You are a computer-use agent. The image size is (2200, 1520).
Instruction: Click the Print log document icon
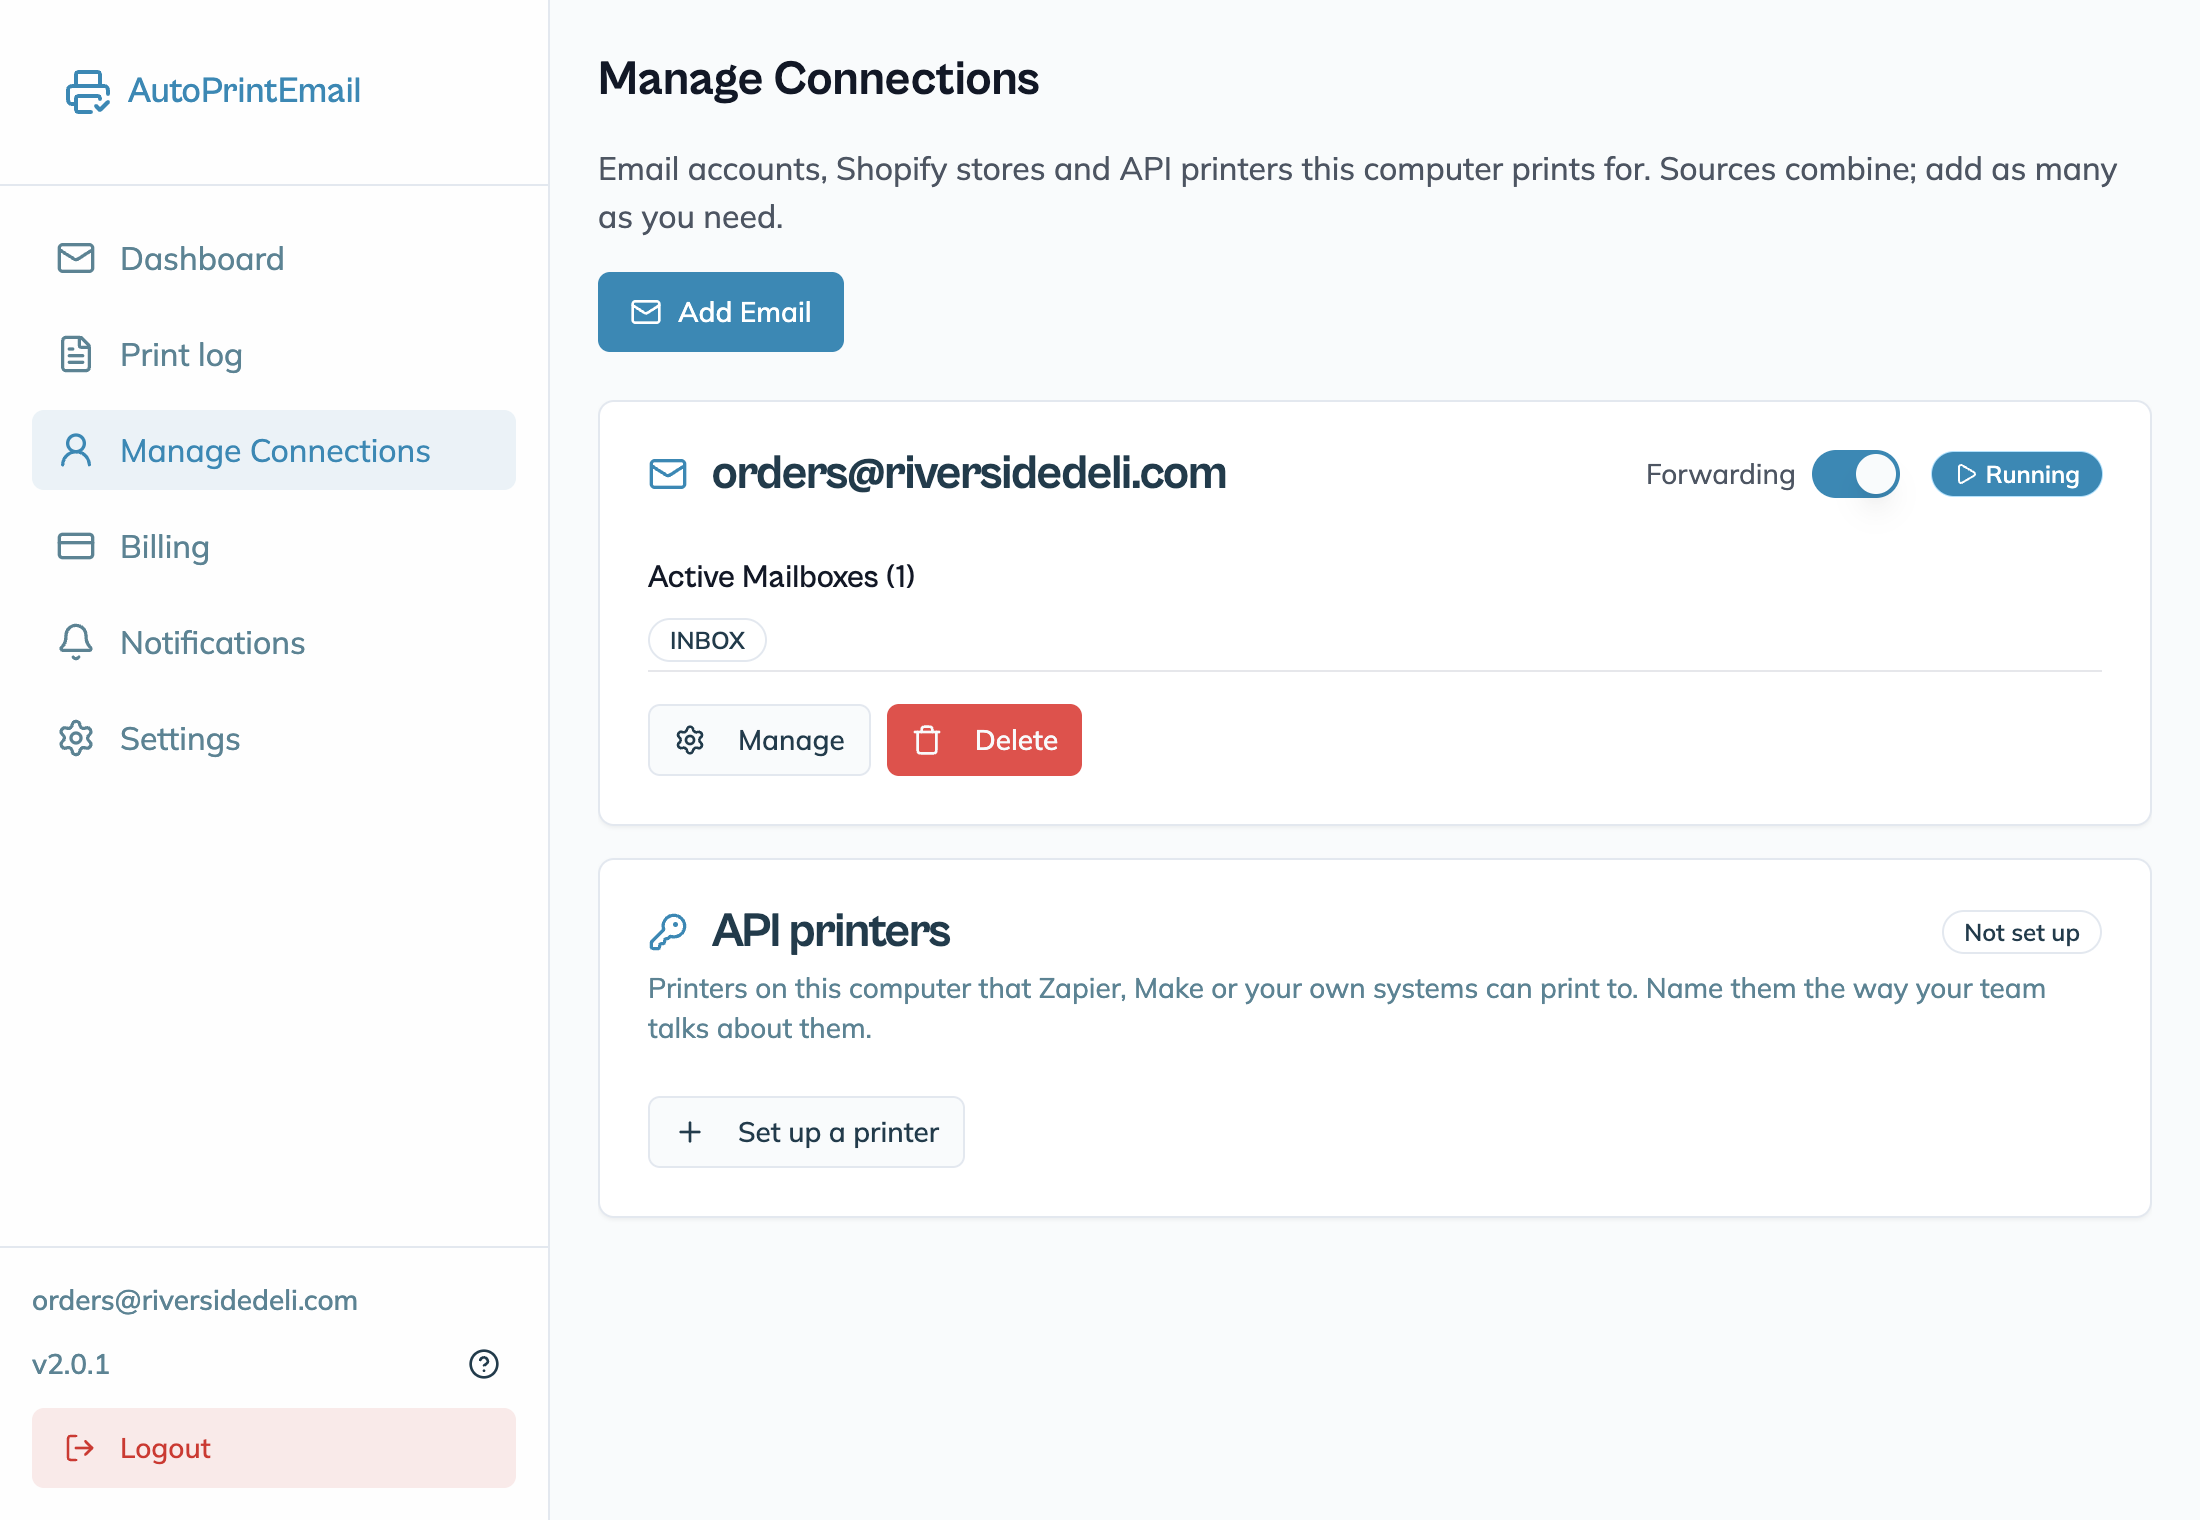click(x=76, y=354)
